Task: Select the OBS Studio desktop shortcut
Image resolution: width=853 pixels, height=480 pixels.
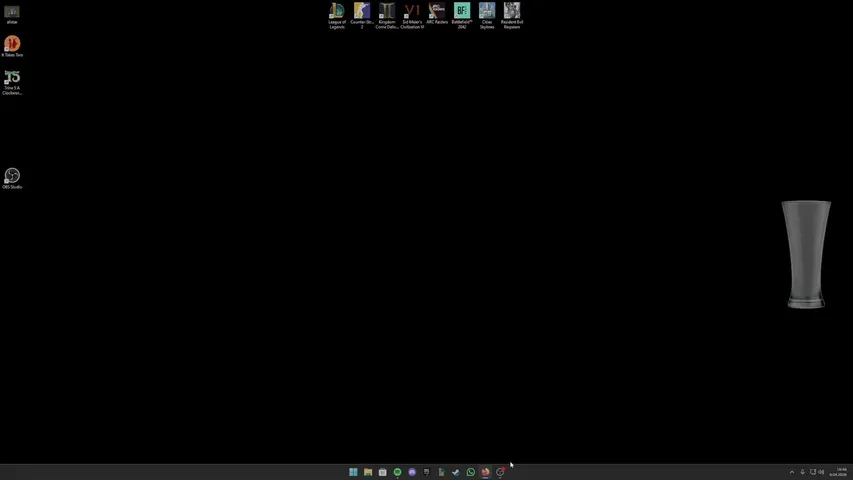Action: click(12, 179)
